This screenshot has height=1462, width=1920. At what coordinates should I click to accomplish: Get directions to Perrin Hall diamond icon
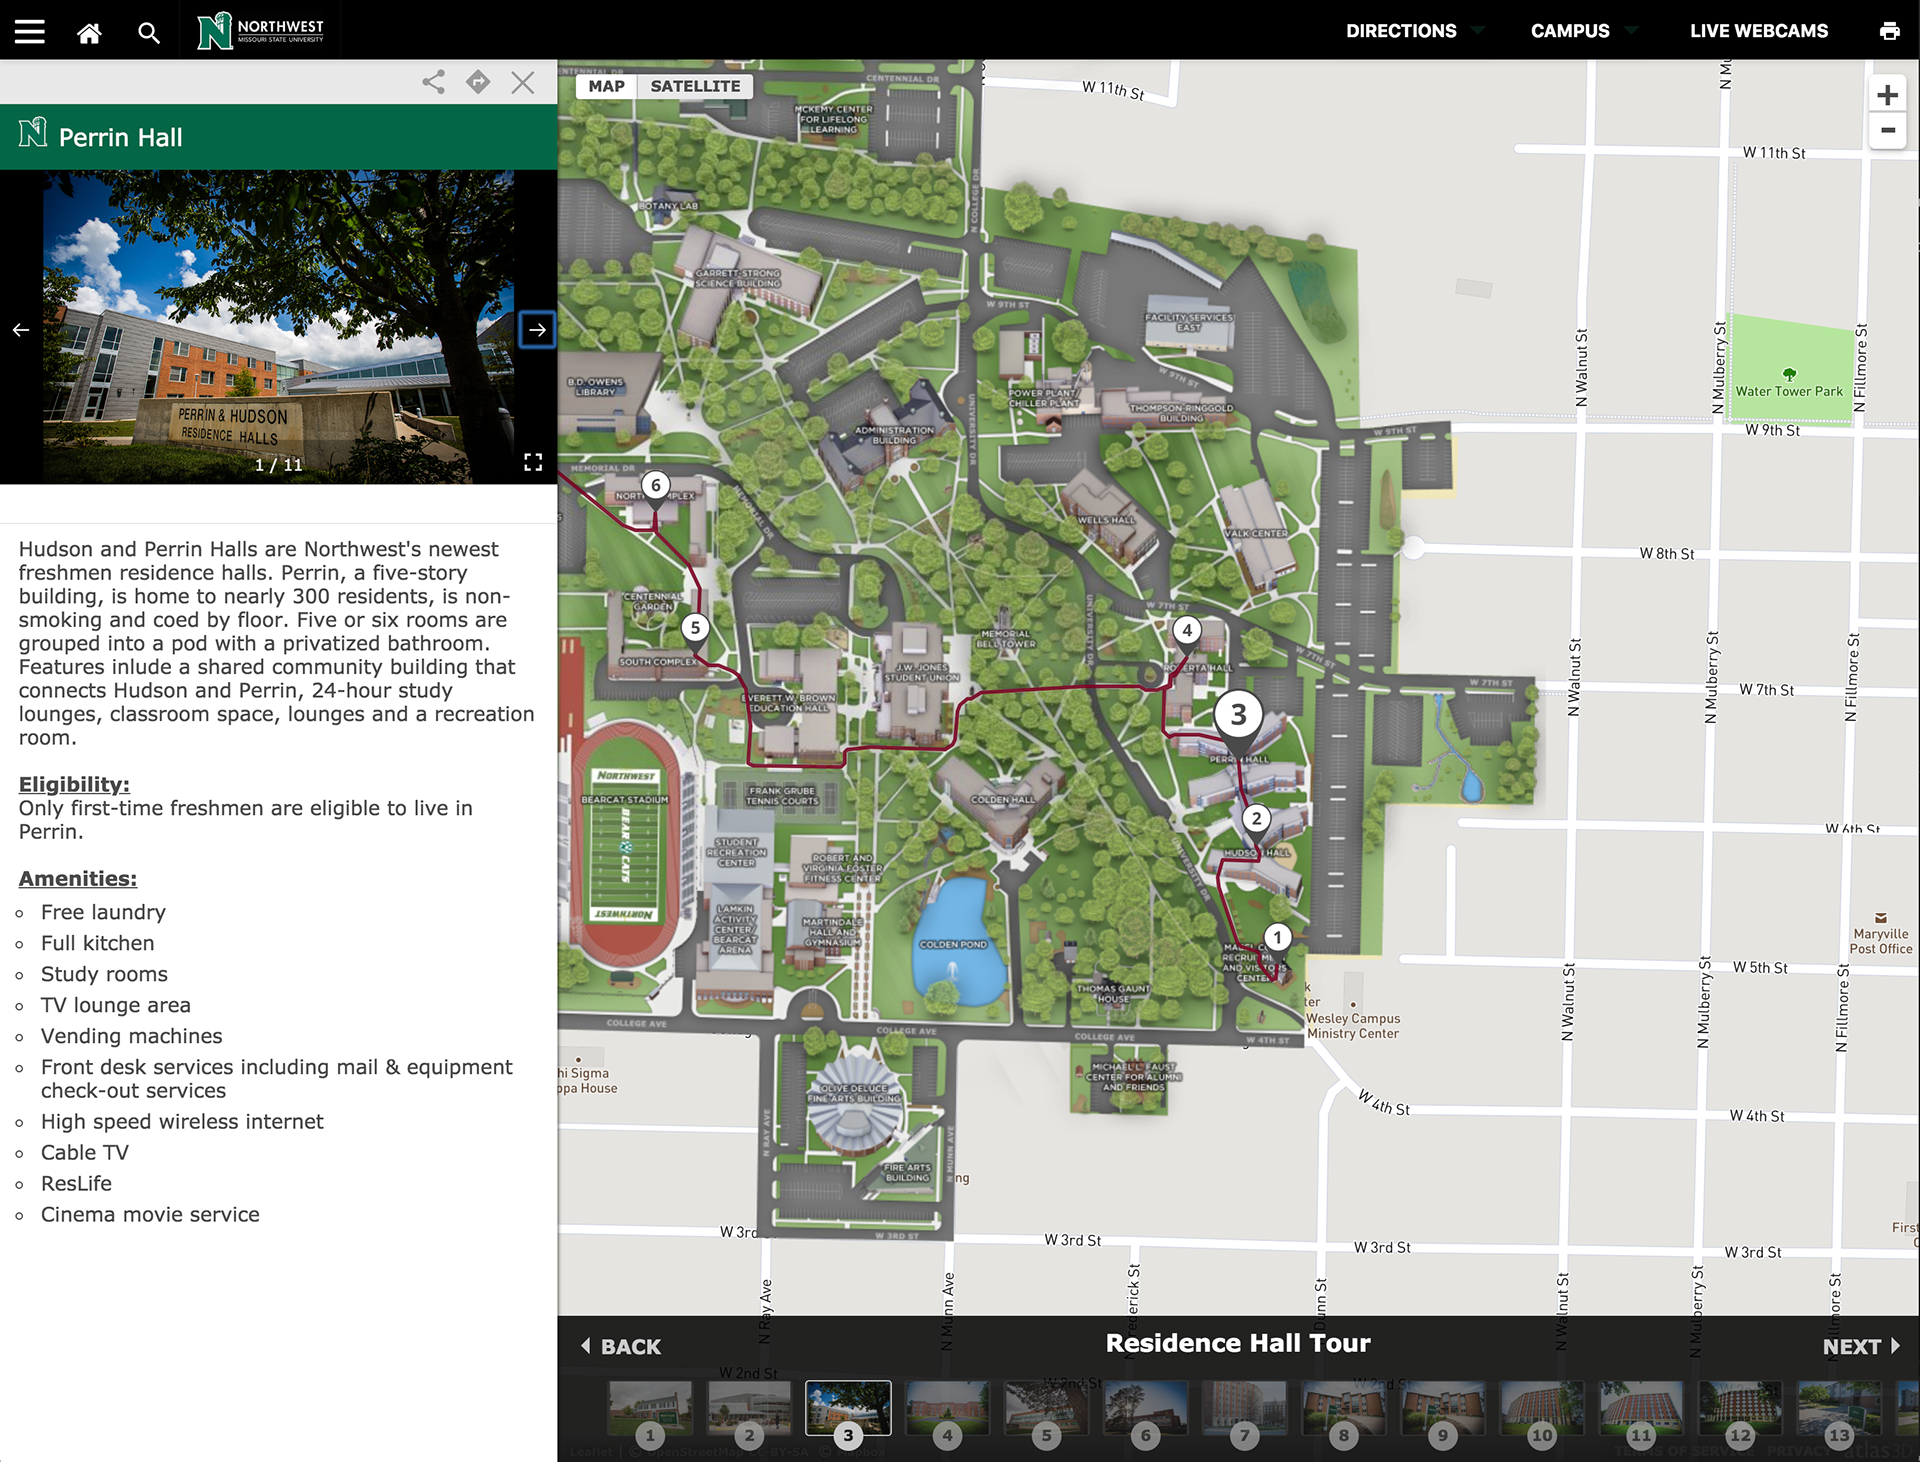pyautogui.click(x=478, y=82)
